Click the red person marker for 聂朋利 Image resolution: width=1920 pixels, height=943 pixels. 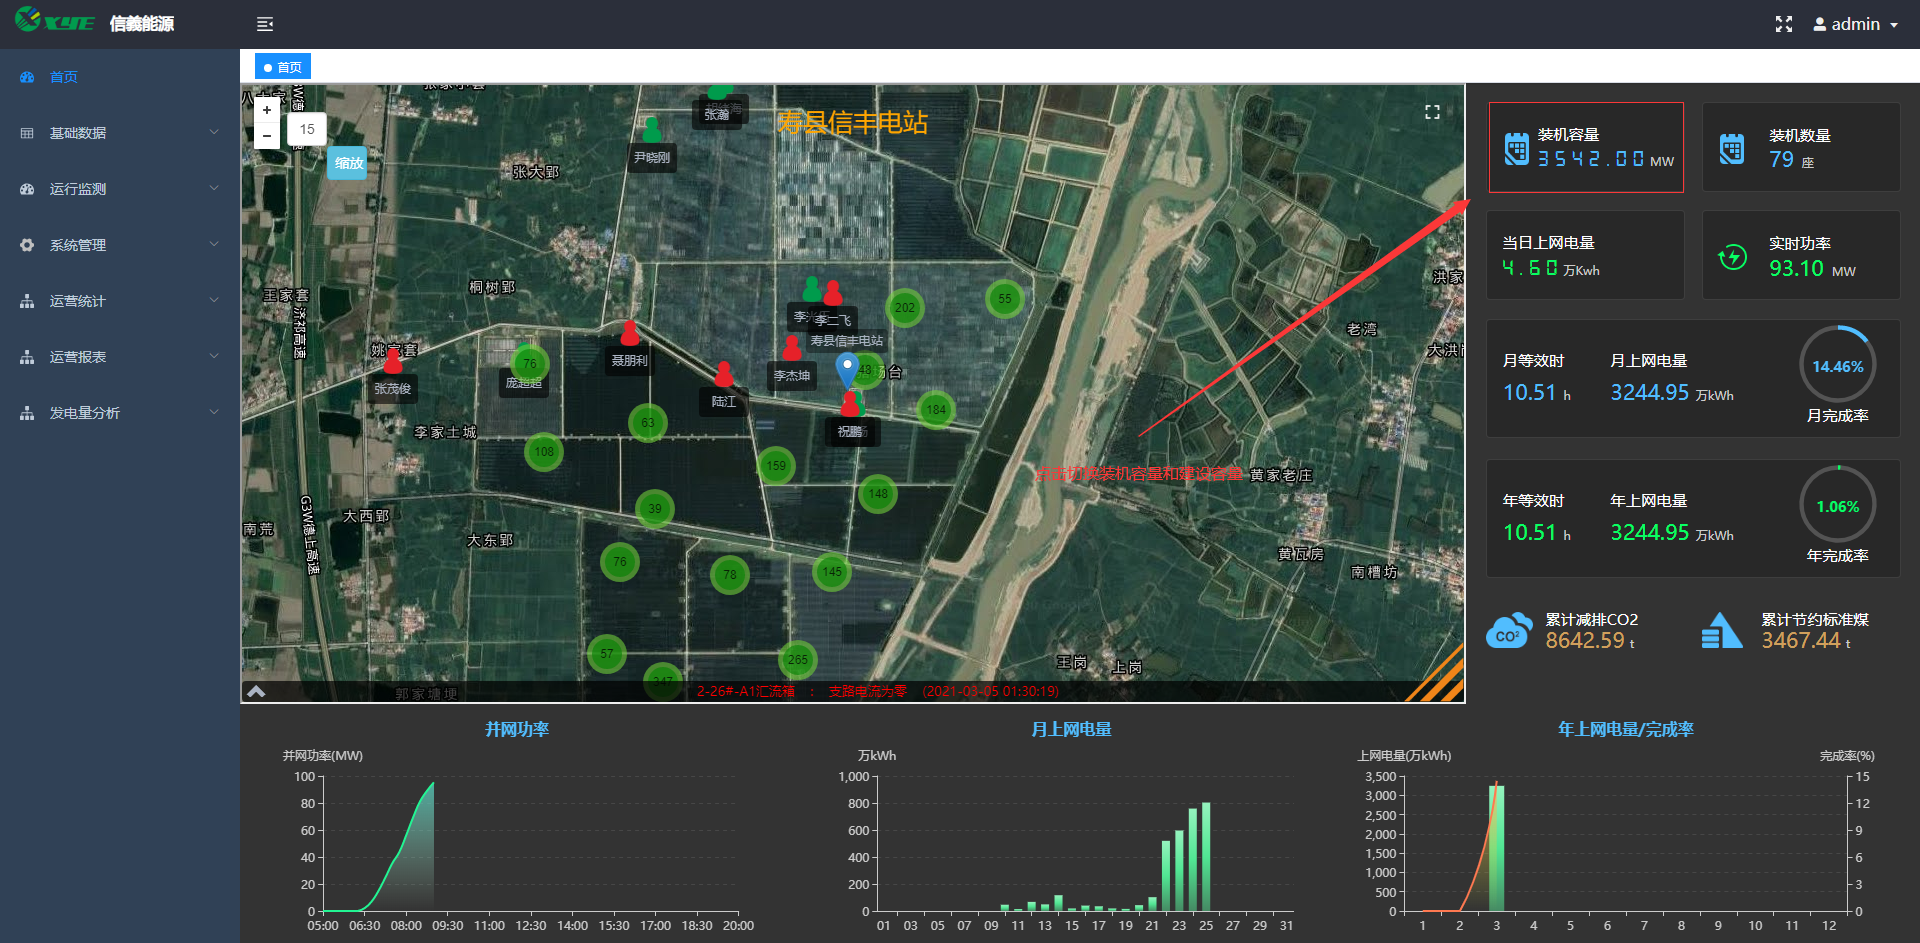[629, 332]
